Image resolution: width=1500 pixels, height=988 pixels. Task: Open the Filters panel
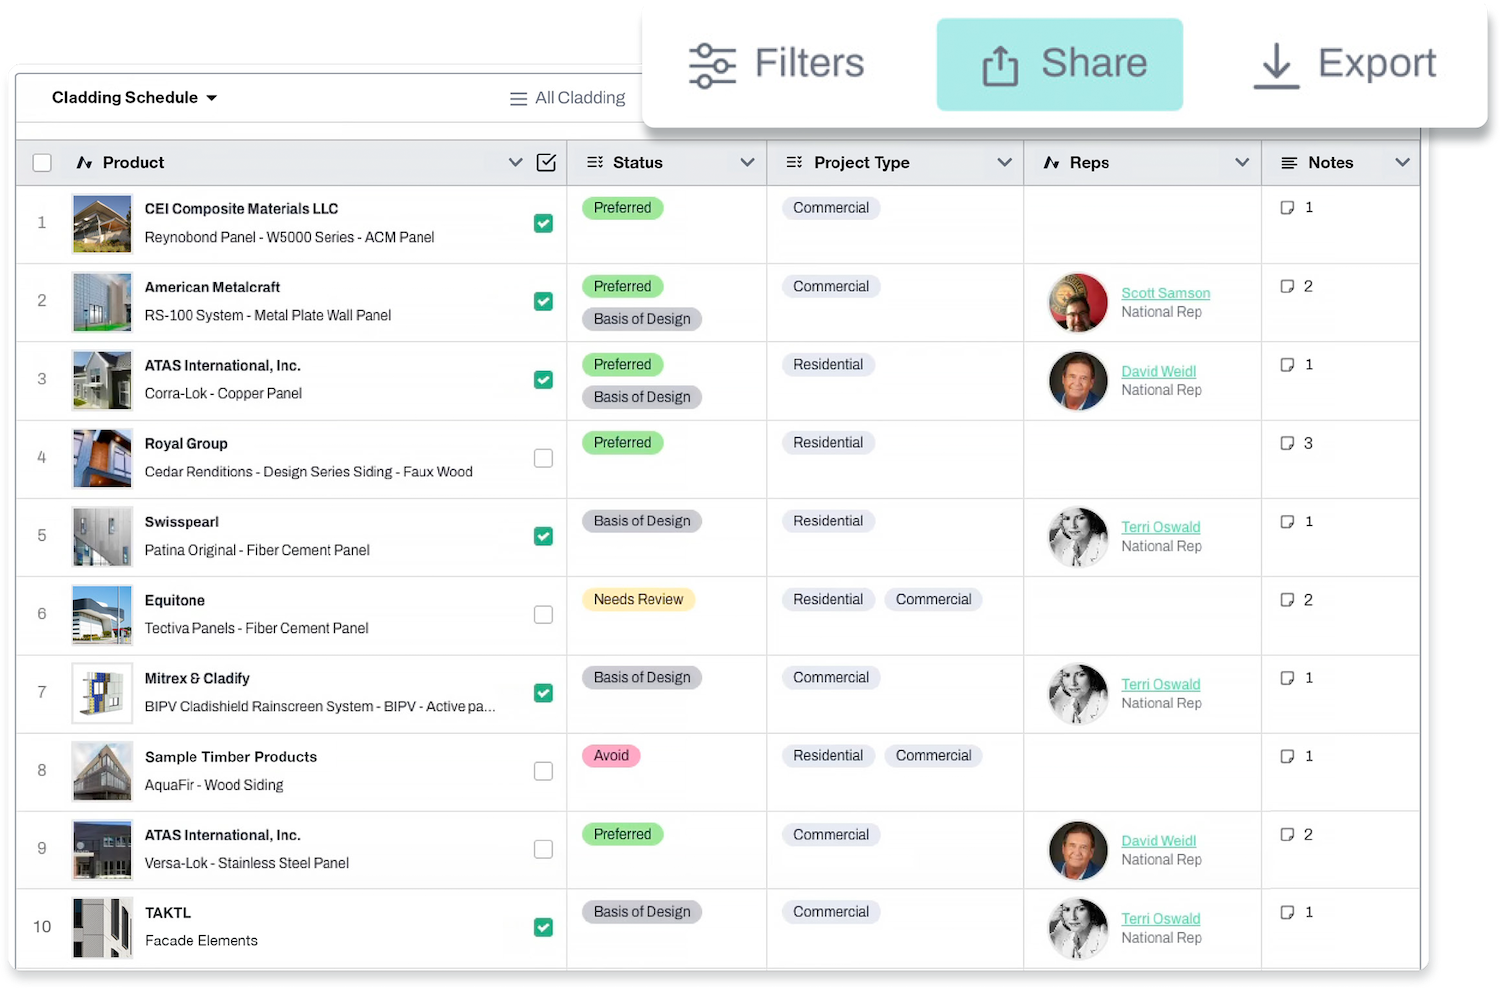click(776, 64)
